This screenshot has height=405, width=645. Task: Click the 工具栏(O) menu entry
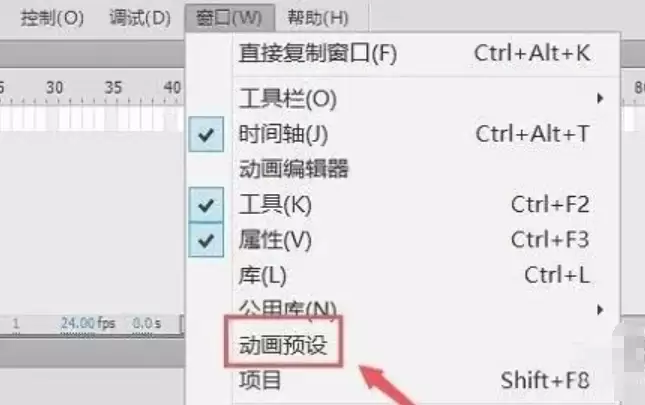[x=415, y=99]
